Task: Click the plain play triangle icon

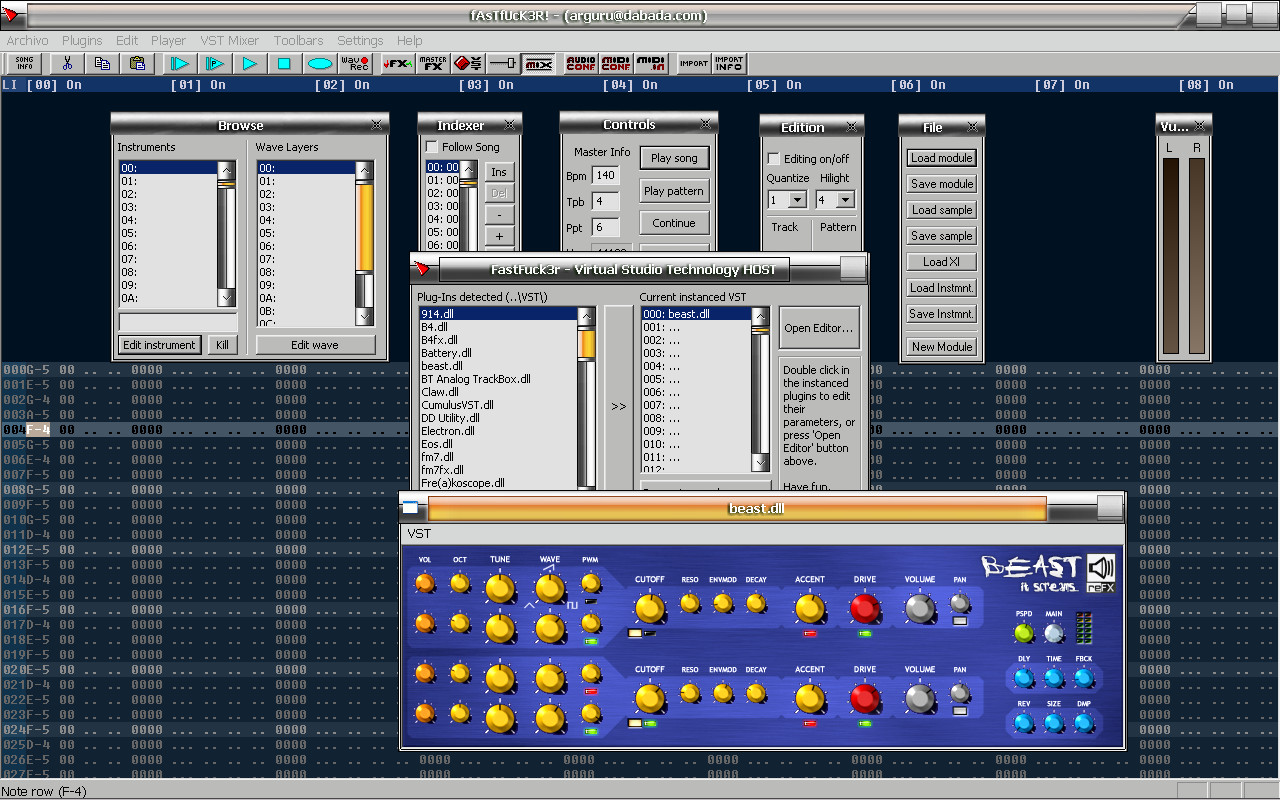Action: (x=250, y=63)
